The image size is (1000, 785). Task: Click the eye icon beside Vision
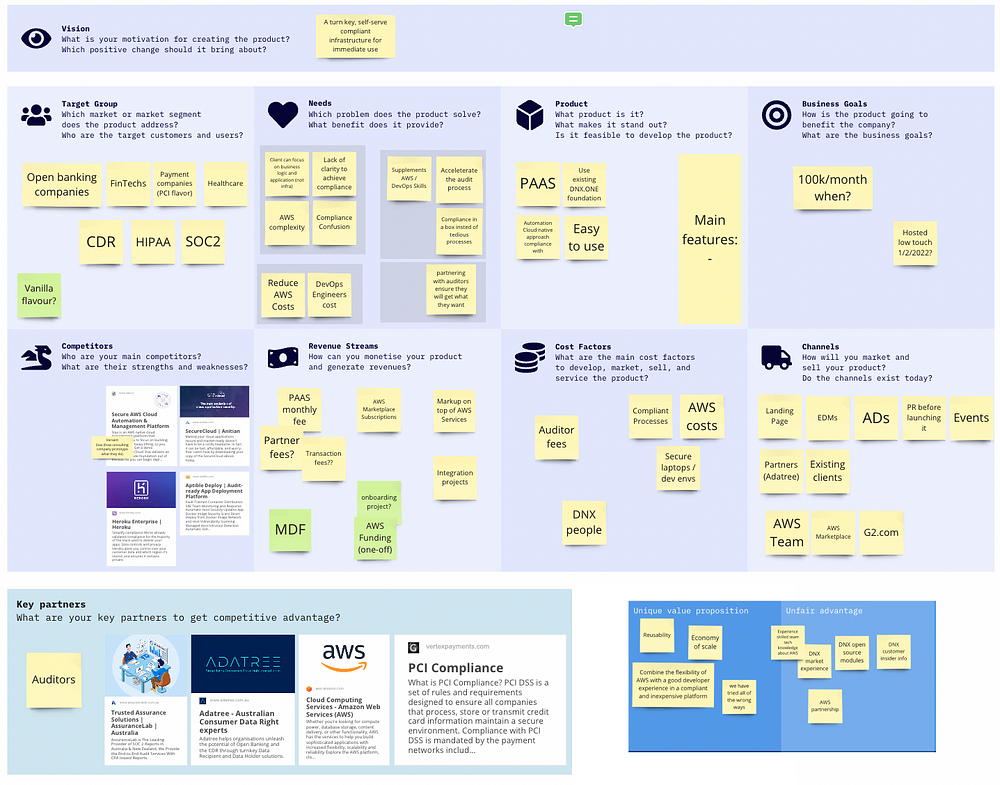click(x=37, y=38)
